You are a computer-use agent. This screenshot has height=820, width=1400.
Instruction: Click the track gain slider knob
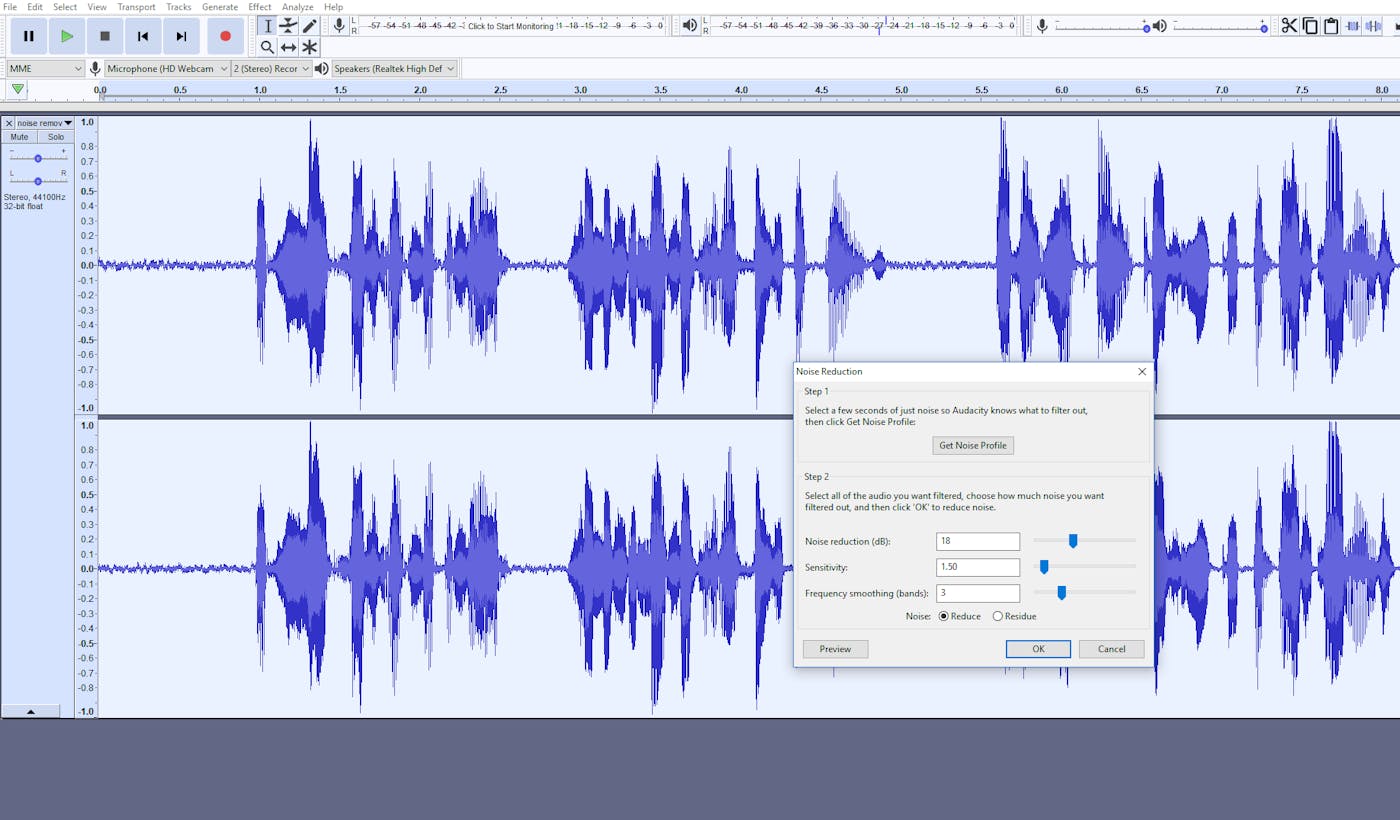[38, 158]
